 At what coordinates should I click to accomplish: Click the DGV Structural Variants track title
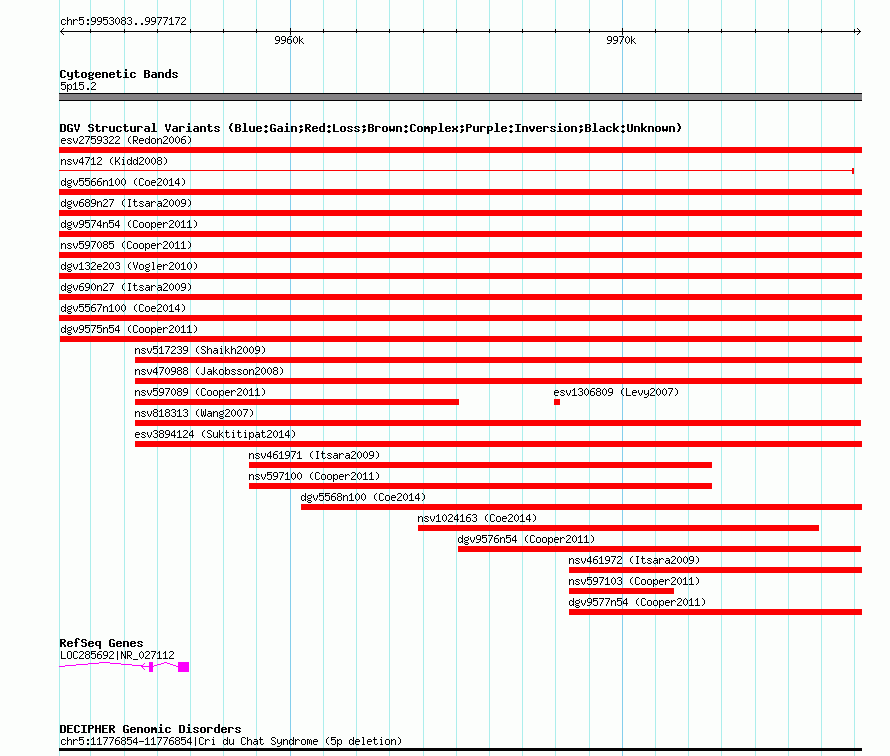371,128
